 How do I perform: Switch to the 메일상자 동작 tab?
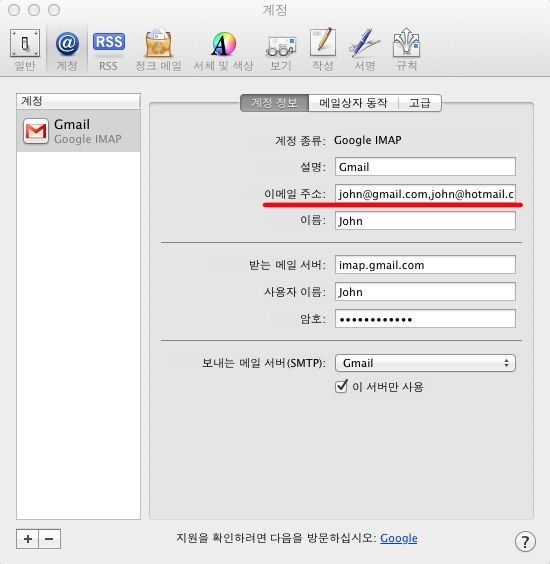coord(353,103)
